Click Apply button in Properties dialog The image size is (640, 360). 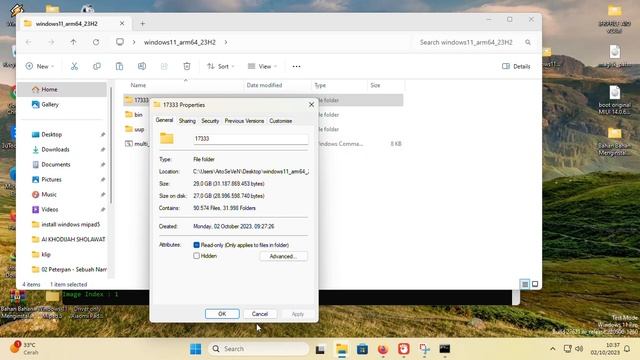click(298, 314)
